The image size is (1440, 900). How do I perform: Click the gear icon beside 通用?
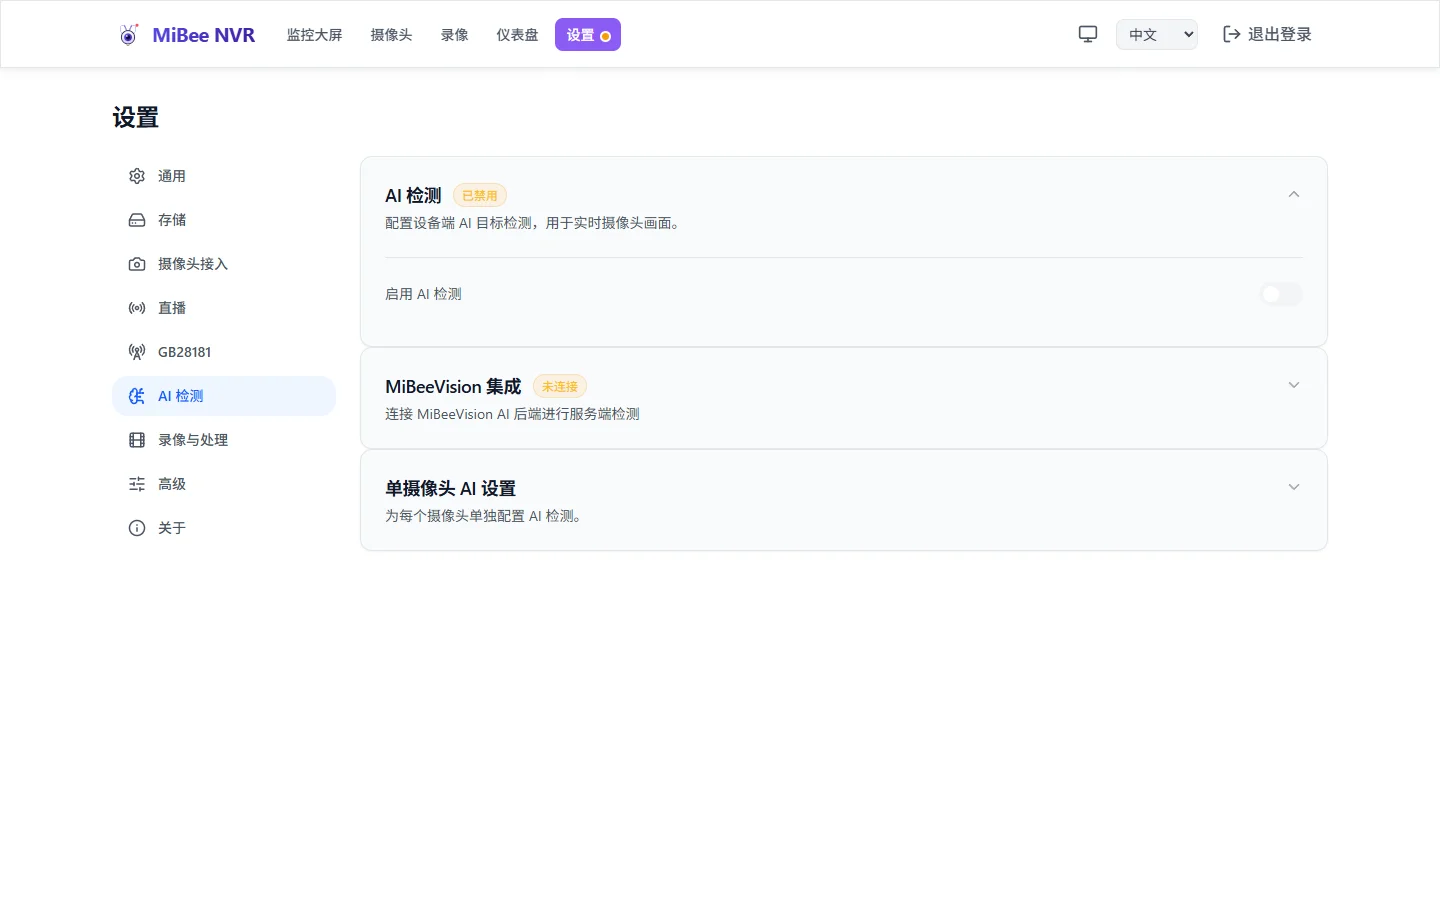[137, 176]
